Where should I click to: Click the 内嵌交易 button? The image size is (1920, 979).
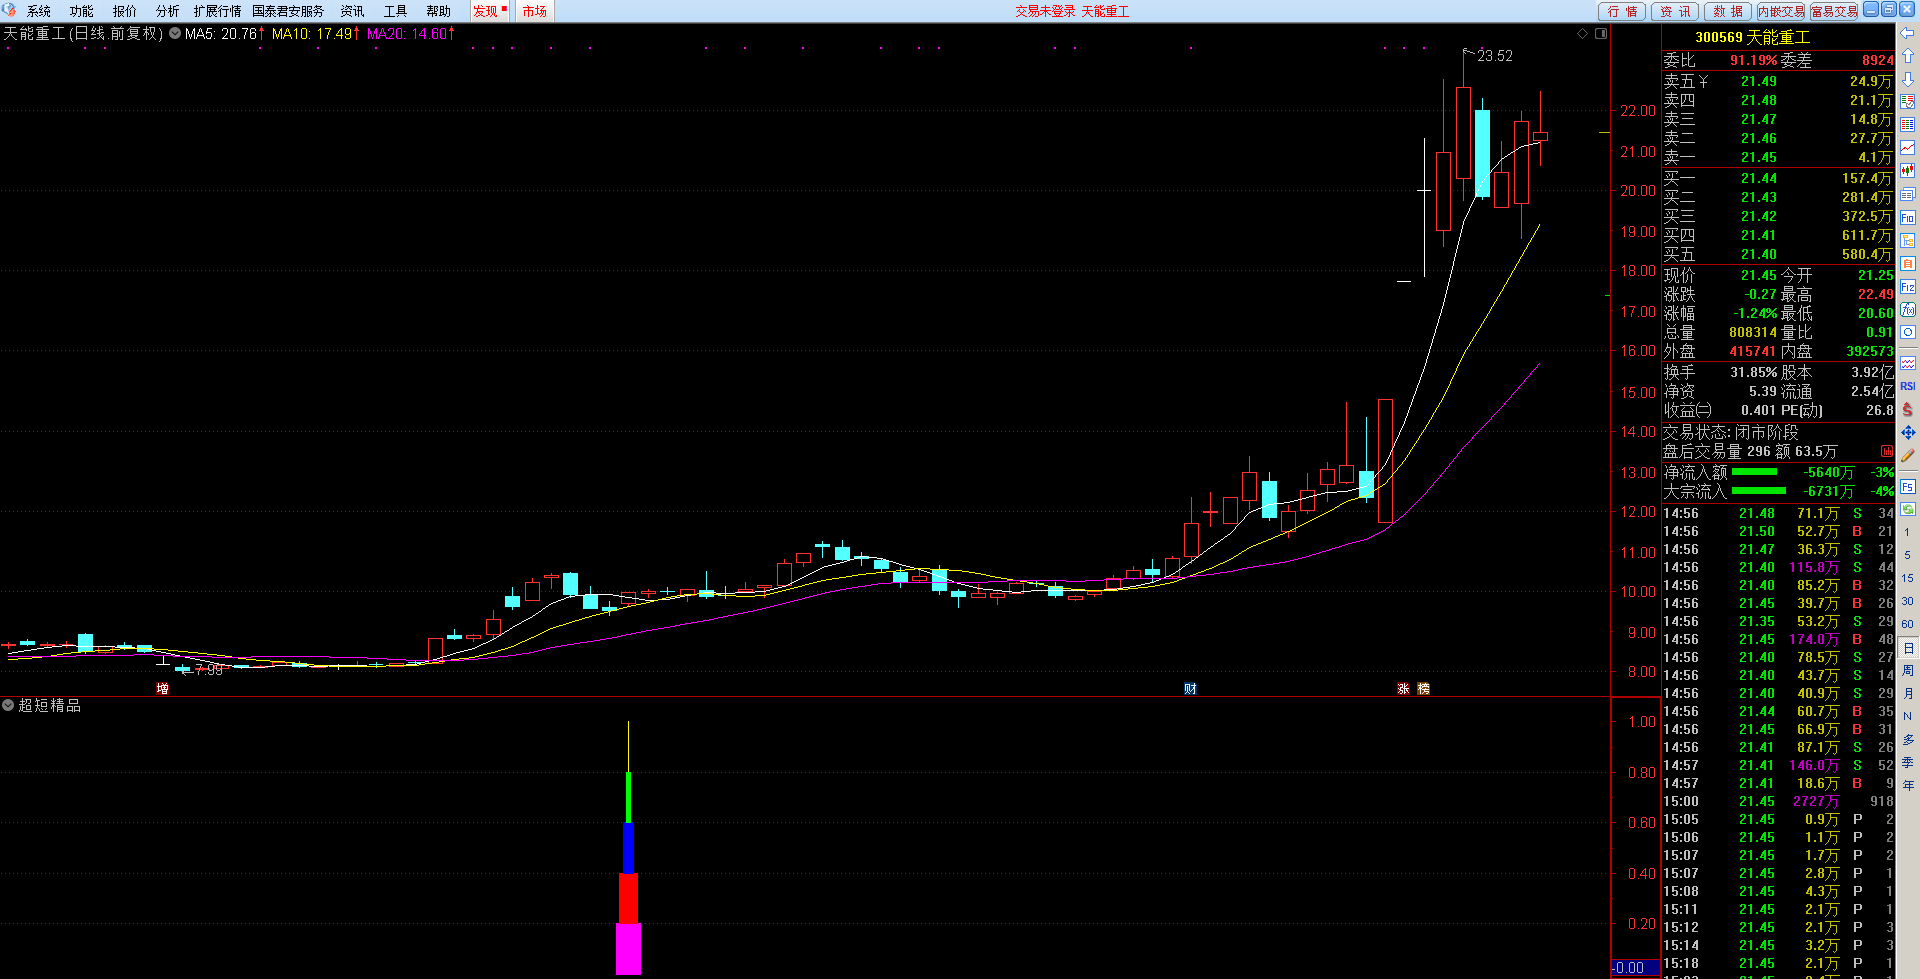click(x=1780, y=11)
